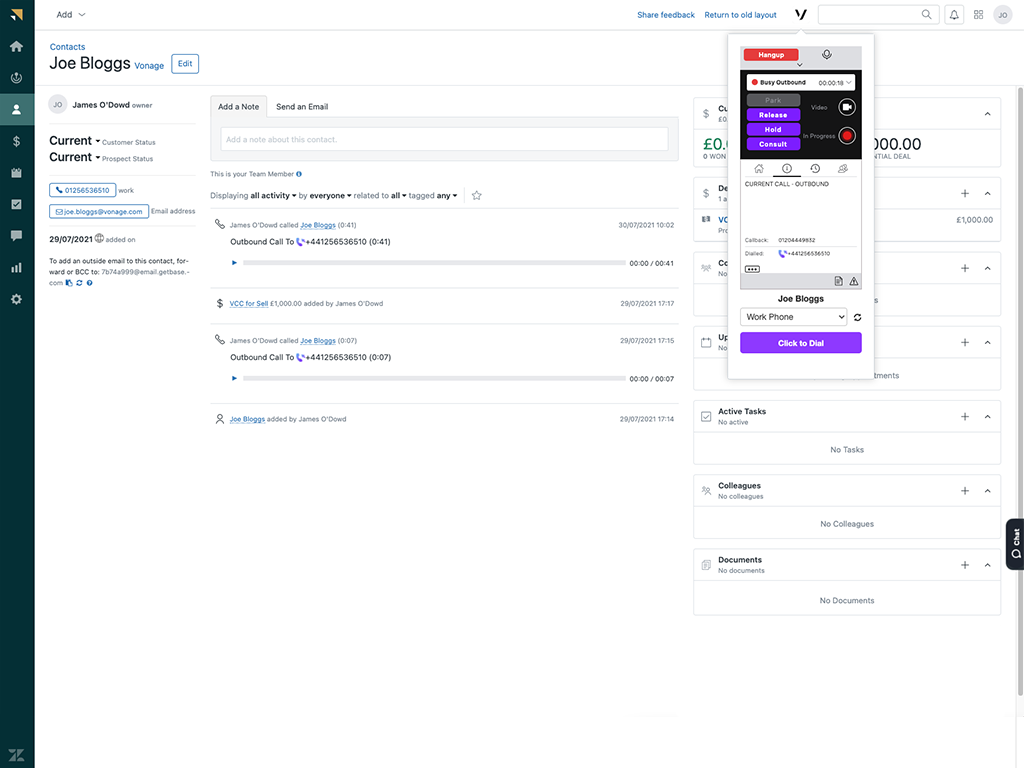Stop the In Progress call recording
Screen dimensions: 1024x768
pyautogui.click(x=847, y=136)
